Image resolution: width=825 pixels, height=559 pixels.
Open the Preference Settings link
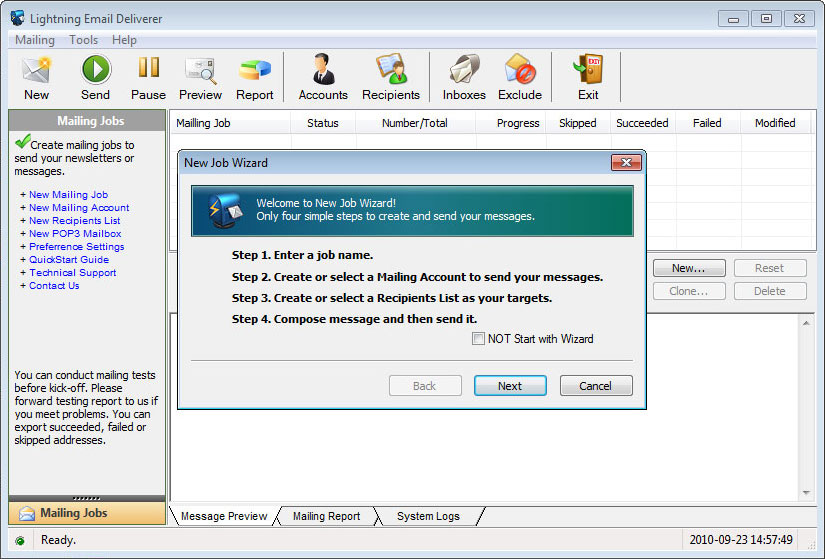(x=77, y=247)
